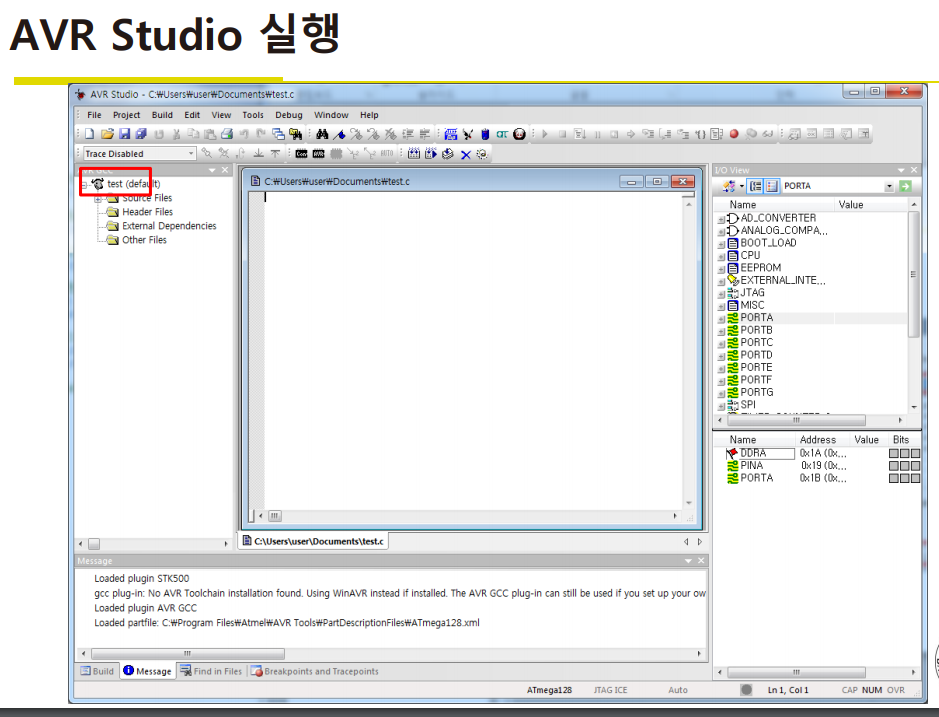The width and height of the screenshot is (939, 717).
Task: Toggle a PORTA bit checkbox
Action: (x=895, y=478)
